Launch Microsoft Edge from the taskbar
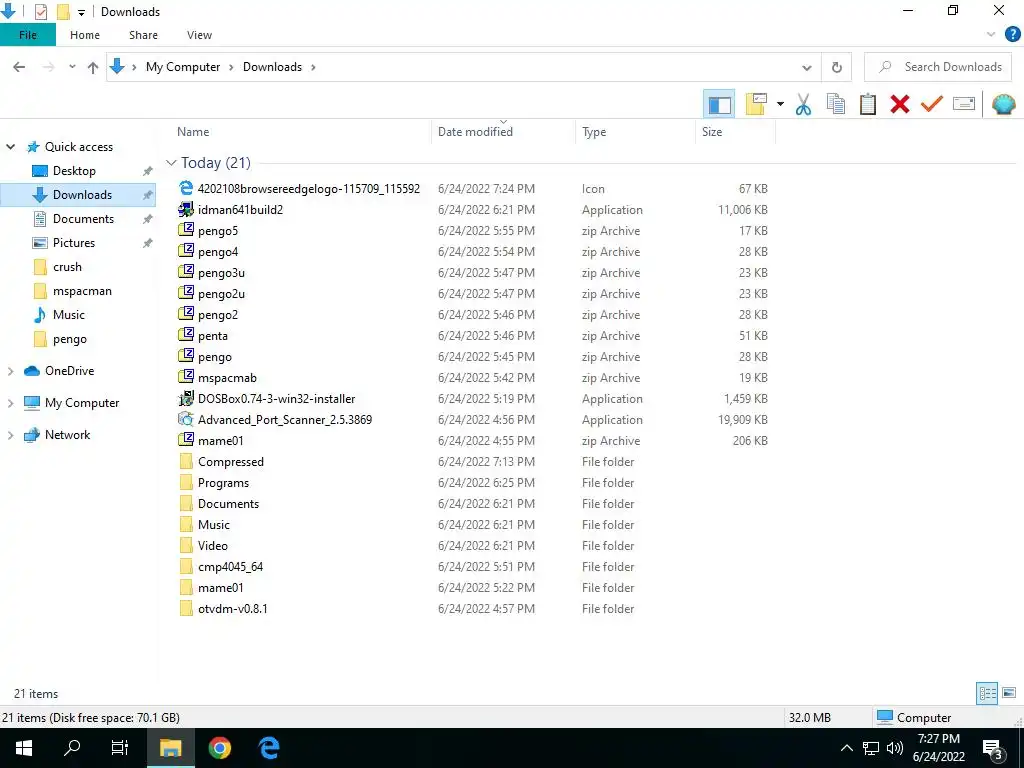Image resolution: width=1024 pixels, height=768 pixels. pos(268,748)
